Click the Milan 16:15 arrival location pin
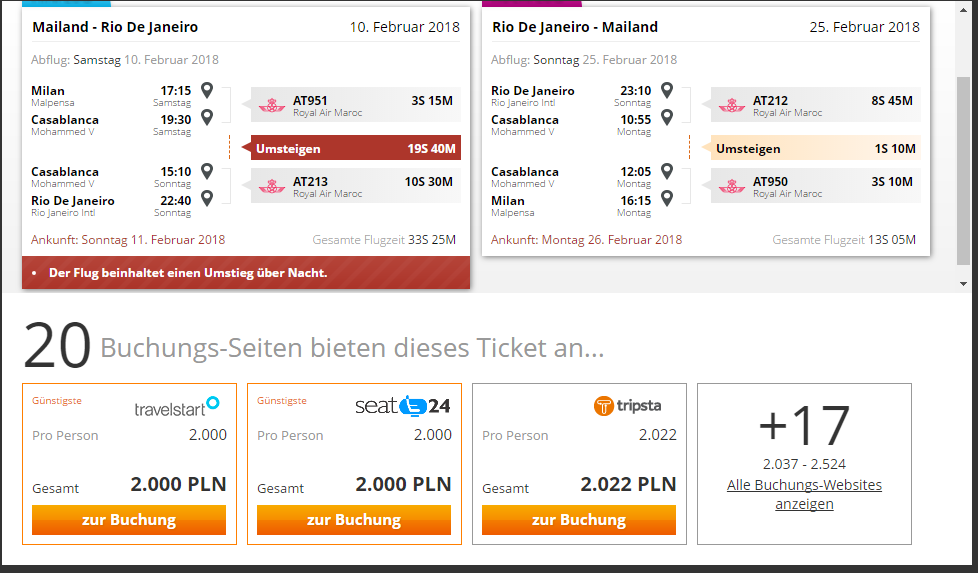Image resolution: width=978 pixels, height=573 pixels. point(667,198)
